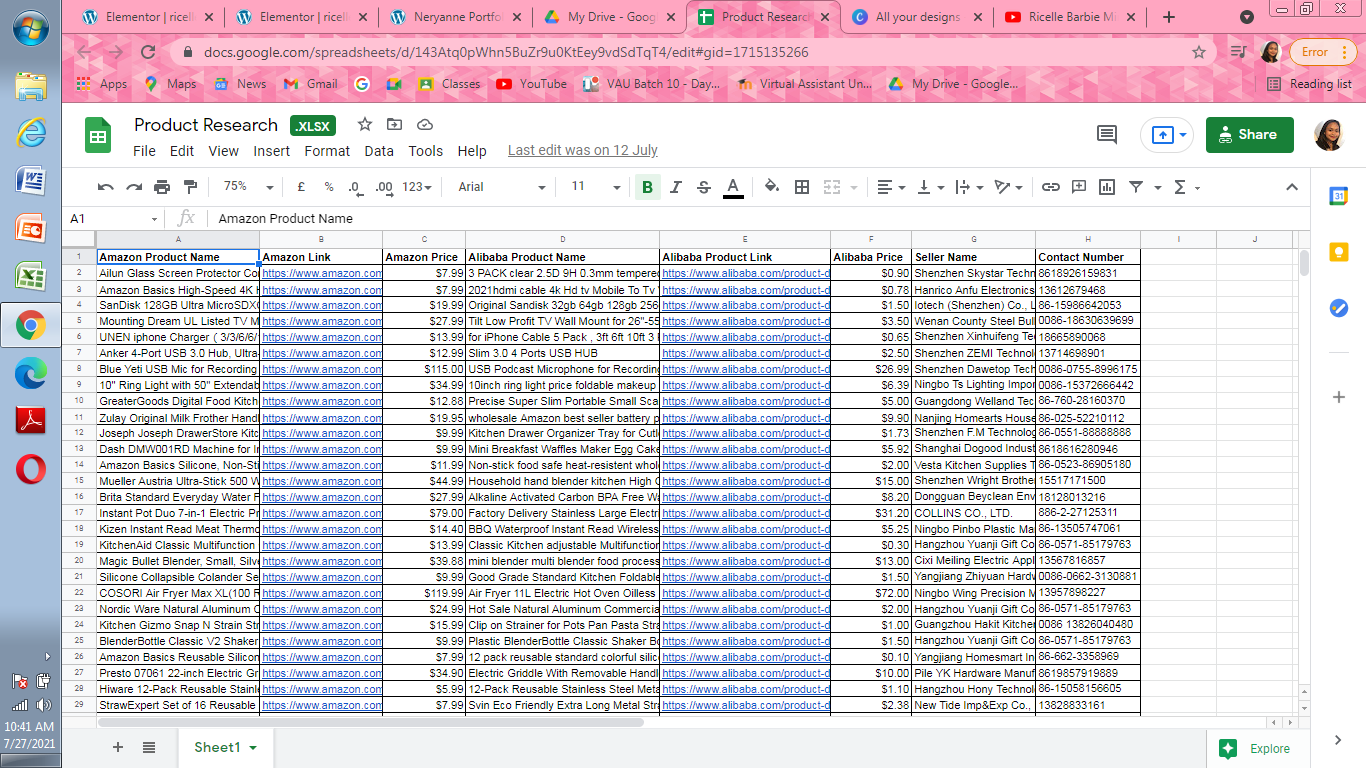The image size is (1366, 768).
Task: Click the Present to meeting button
Action: tap(1167, 135)
